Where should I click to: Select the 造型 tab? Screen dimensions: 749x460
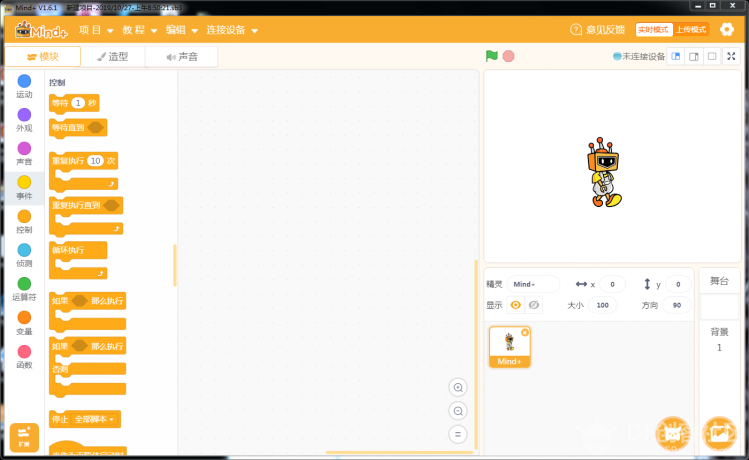point(113,56)
